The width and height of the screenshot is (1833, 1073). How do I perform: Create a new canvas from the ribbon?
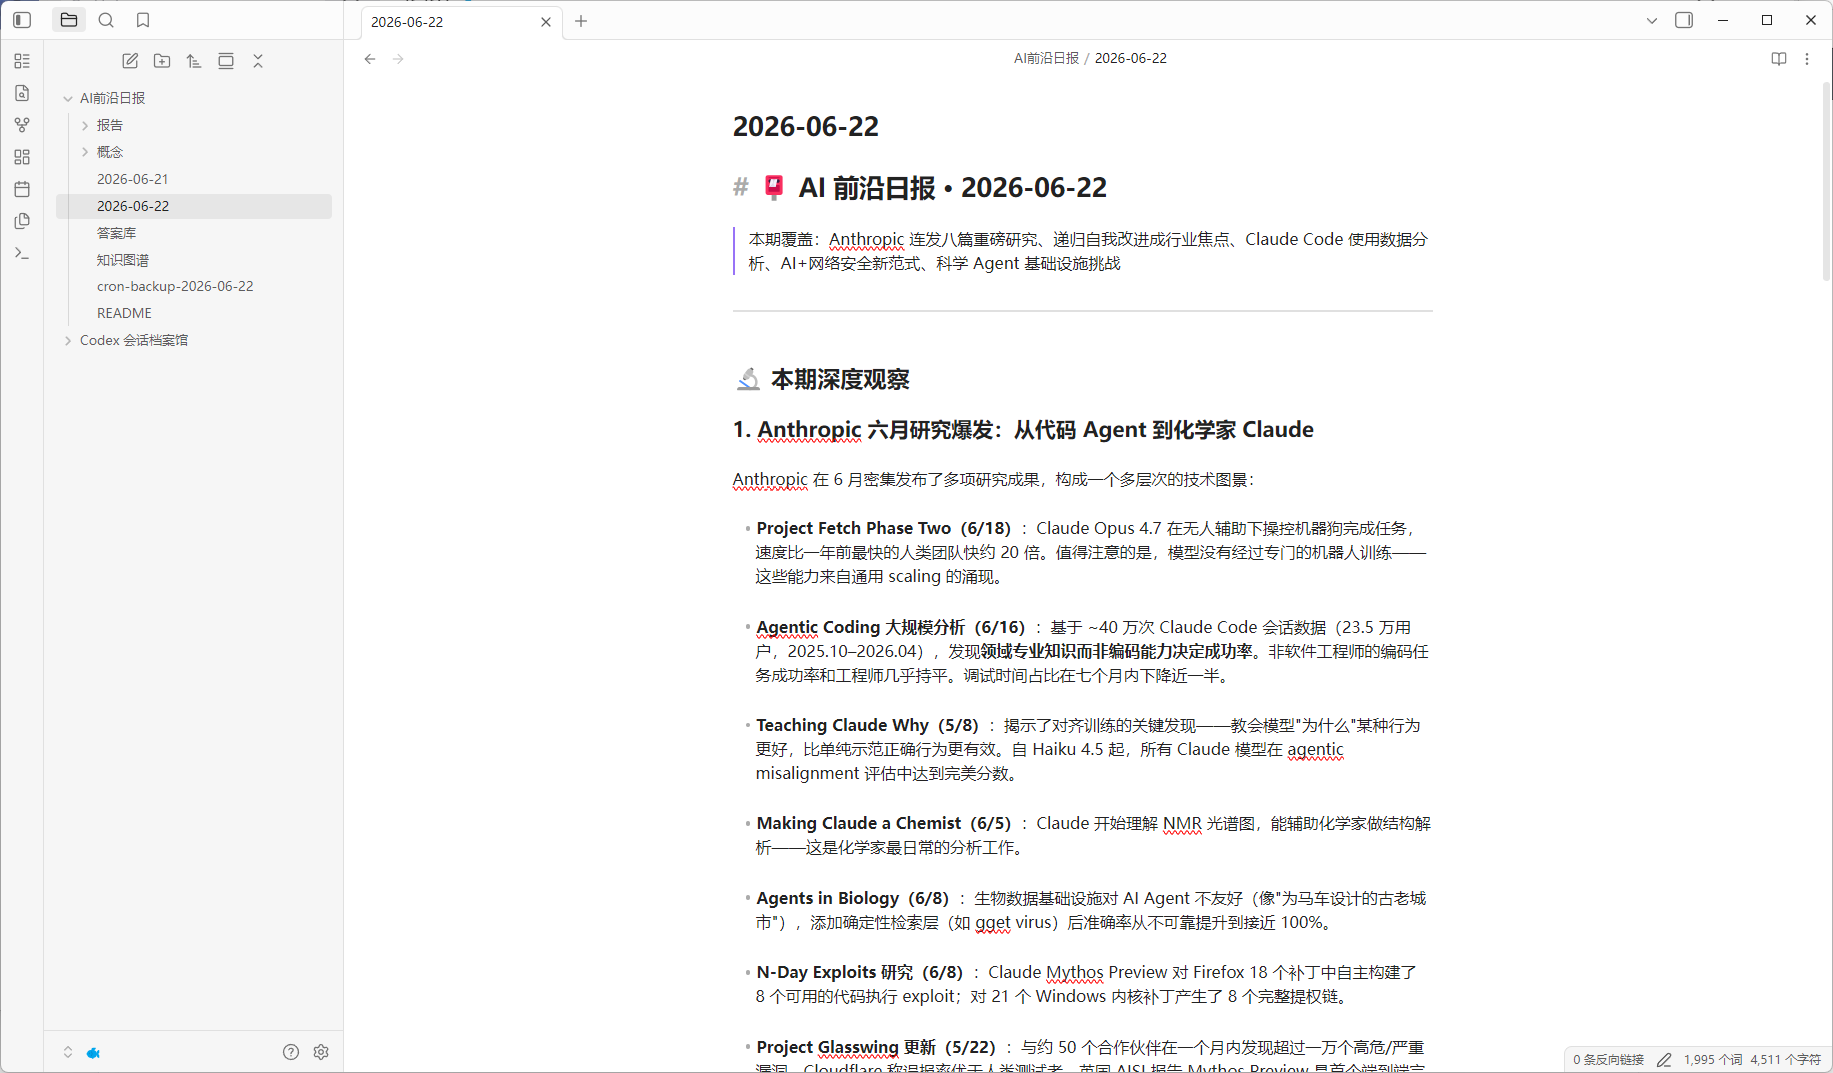(22, 157)
